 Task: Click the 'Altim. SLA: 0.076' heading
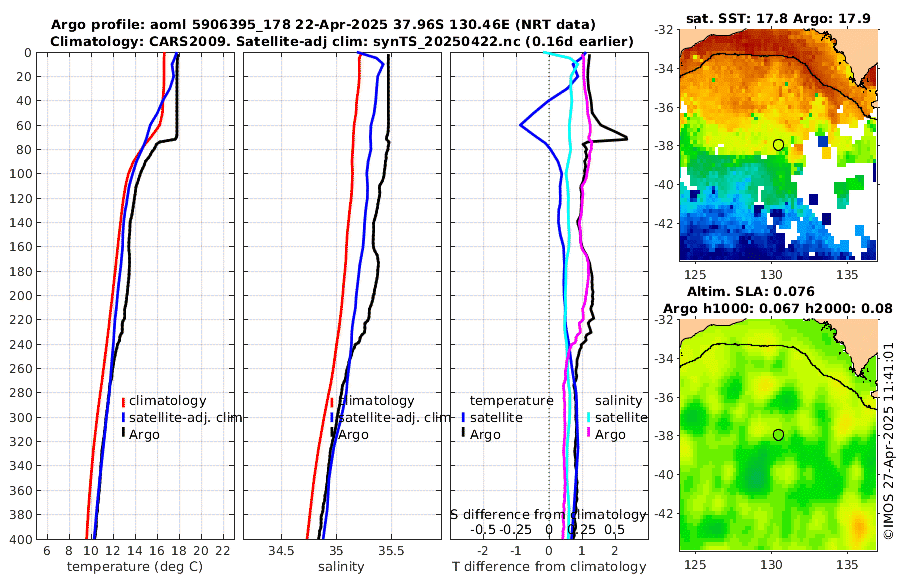(x=751, y=292)
